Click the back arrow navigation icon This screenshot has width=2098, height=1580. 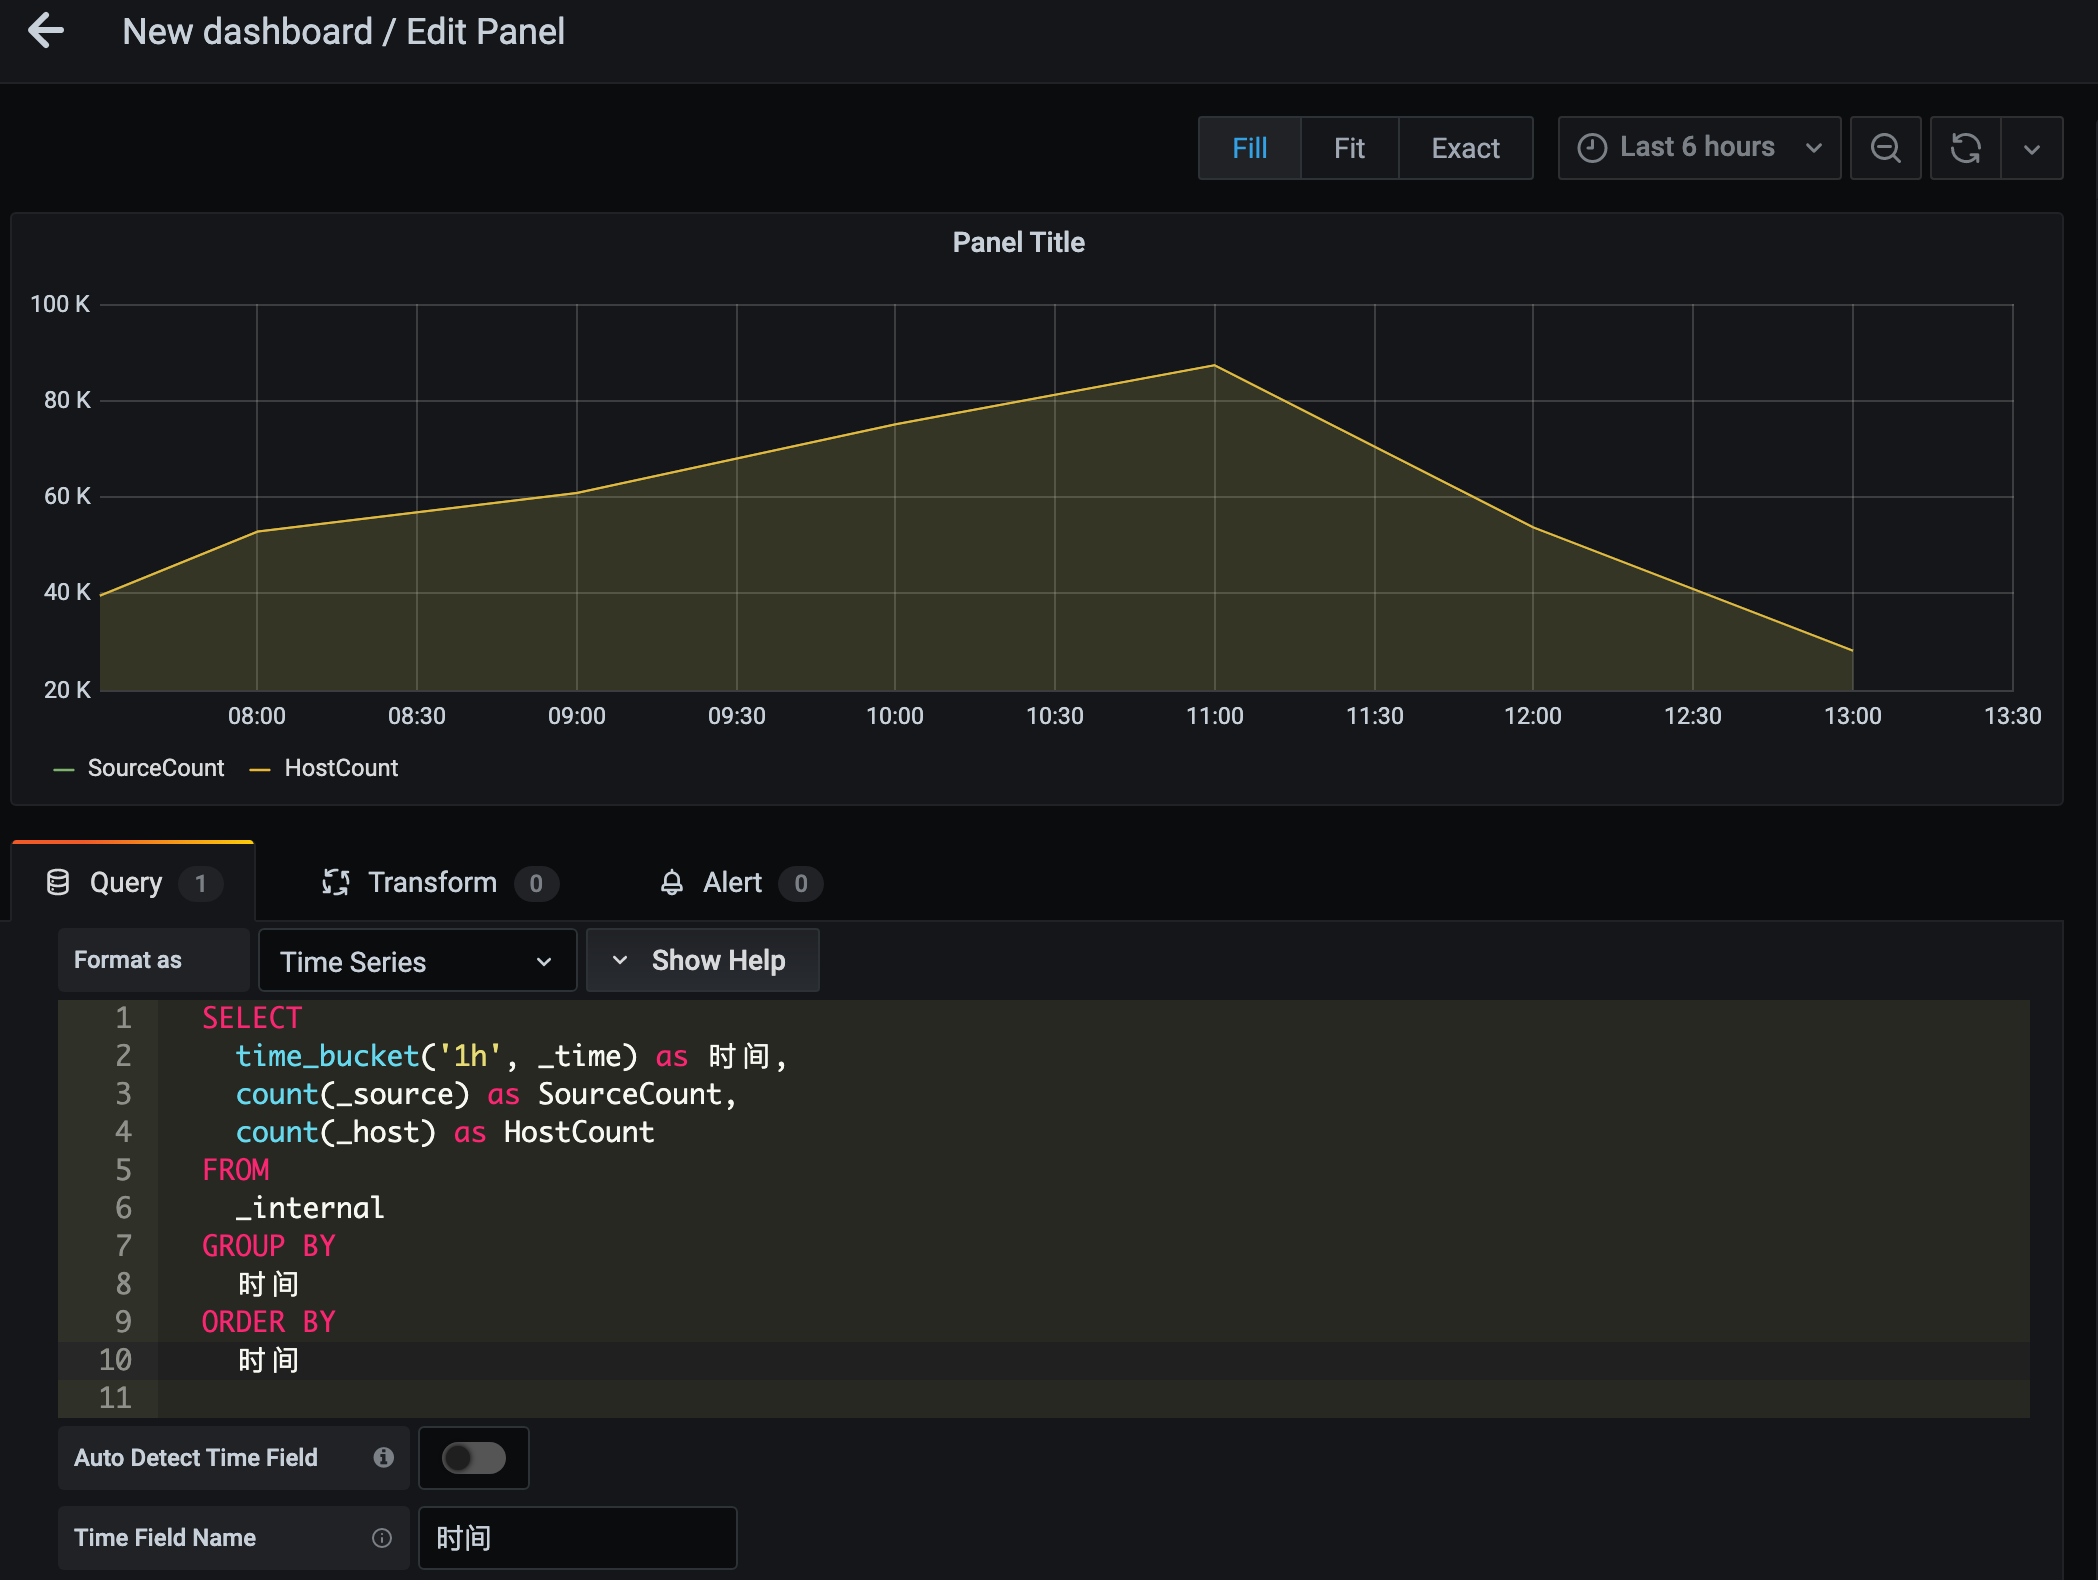[45, 30]
